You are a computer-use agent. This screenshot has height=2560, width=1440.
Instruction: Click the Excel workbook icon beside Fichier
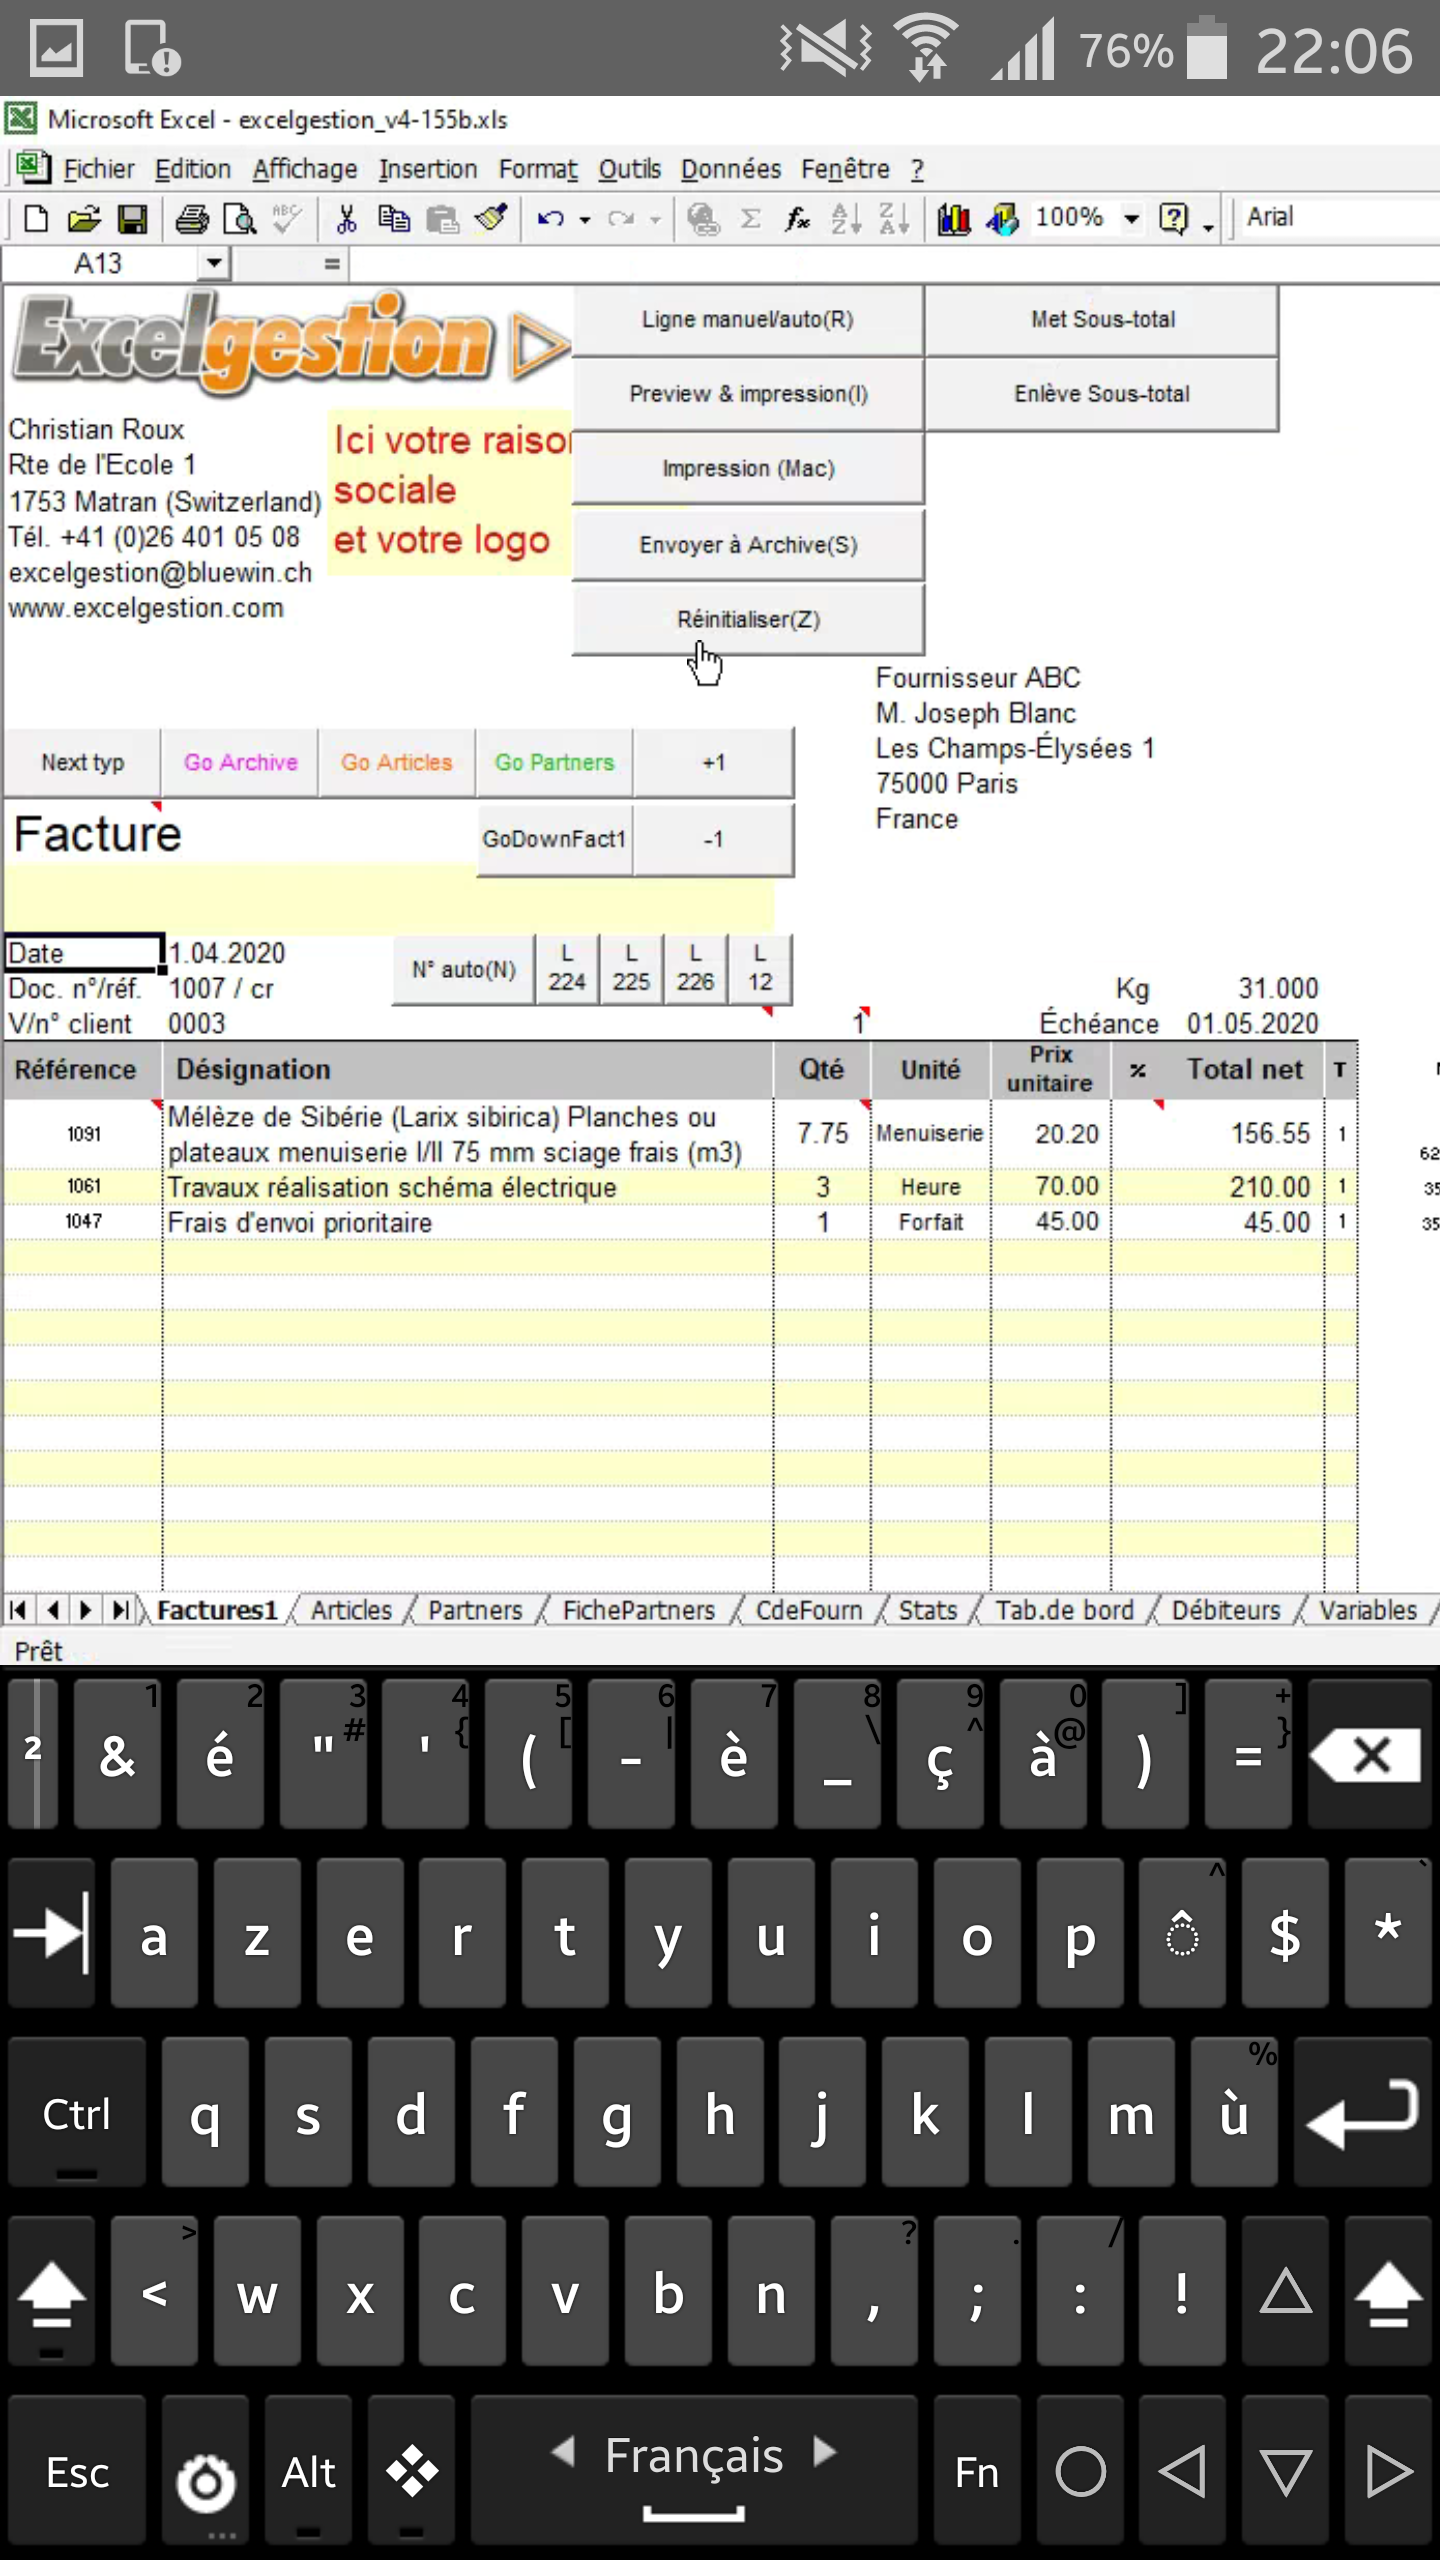32,167
